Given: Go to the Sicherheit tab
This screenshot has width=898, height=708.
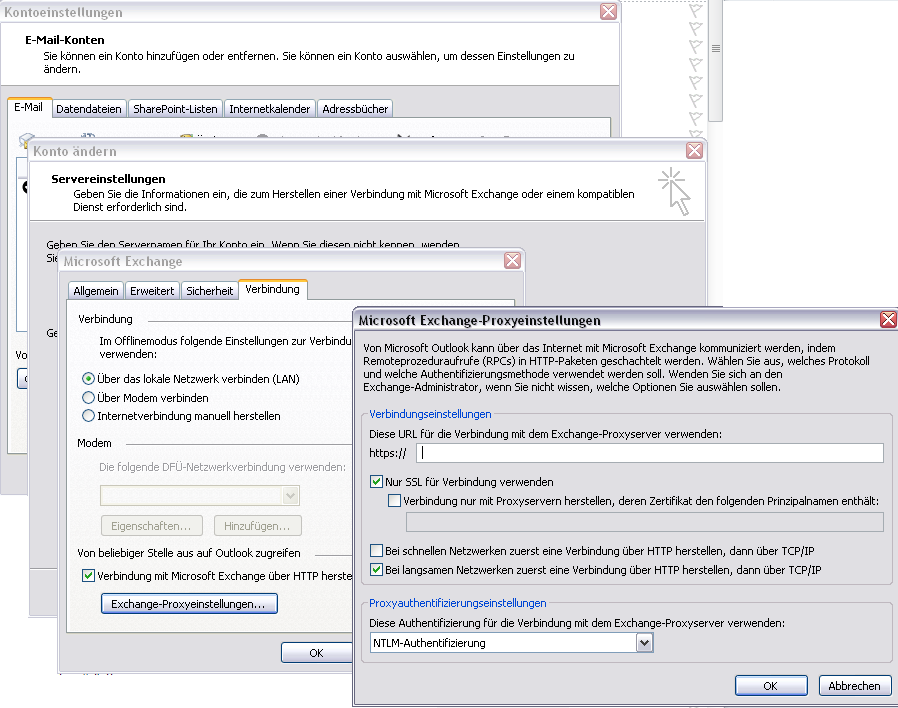Looking at the screenshot, I should click(210, 291).
